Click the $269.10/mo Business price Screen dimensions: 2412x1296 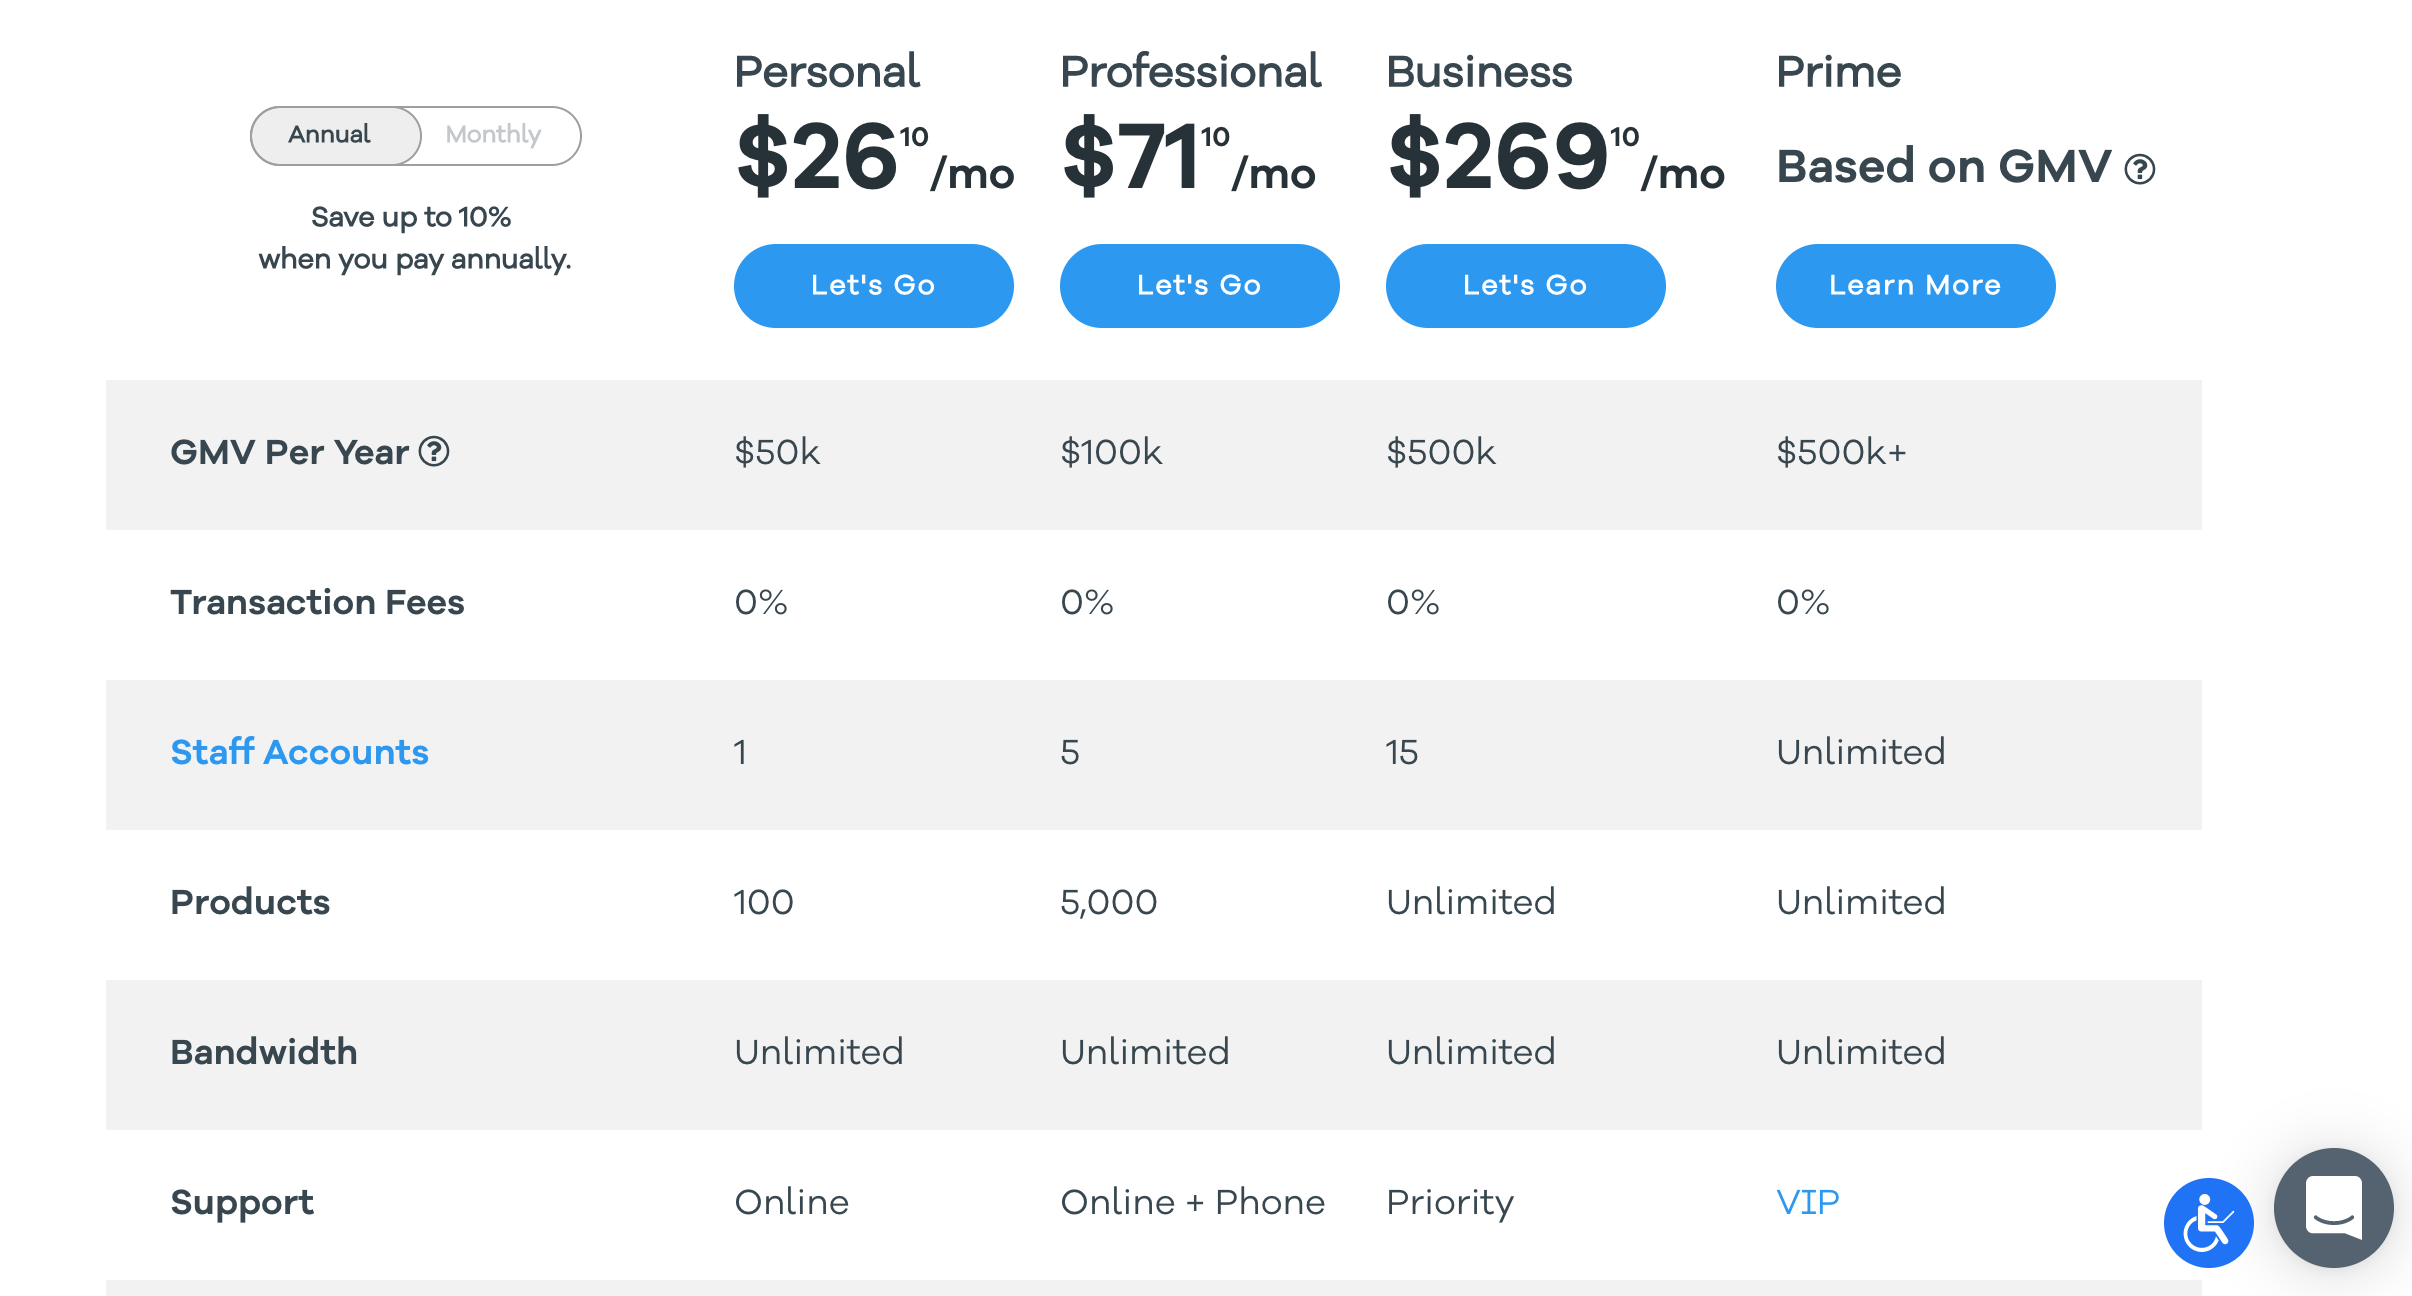coord(1556,156)
